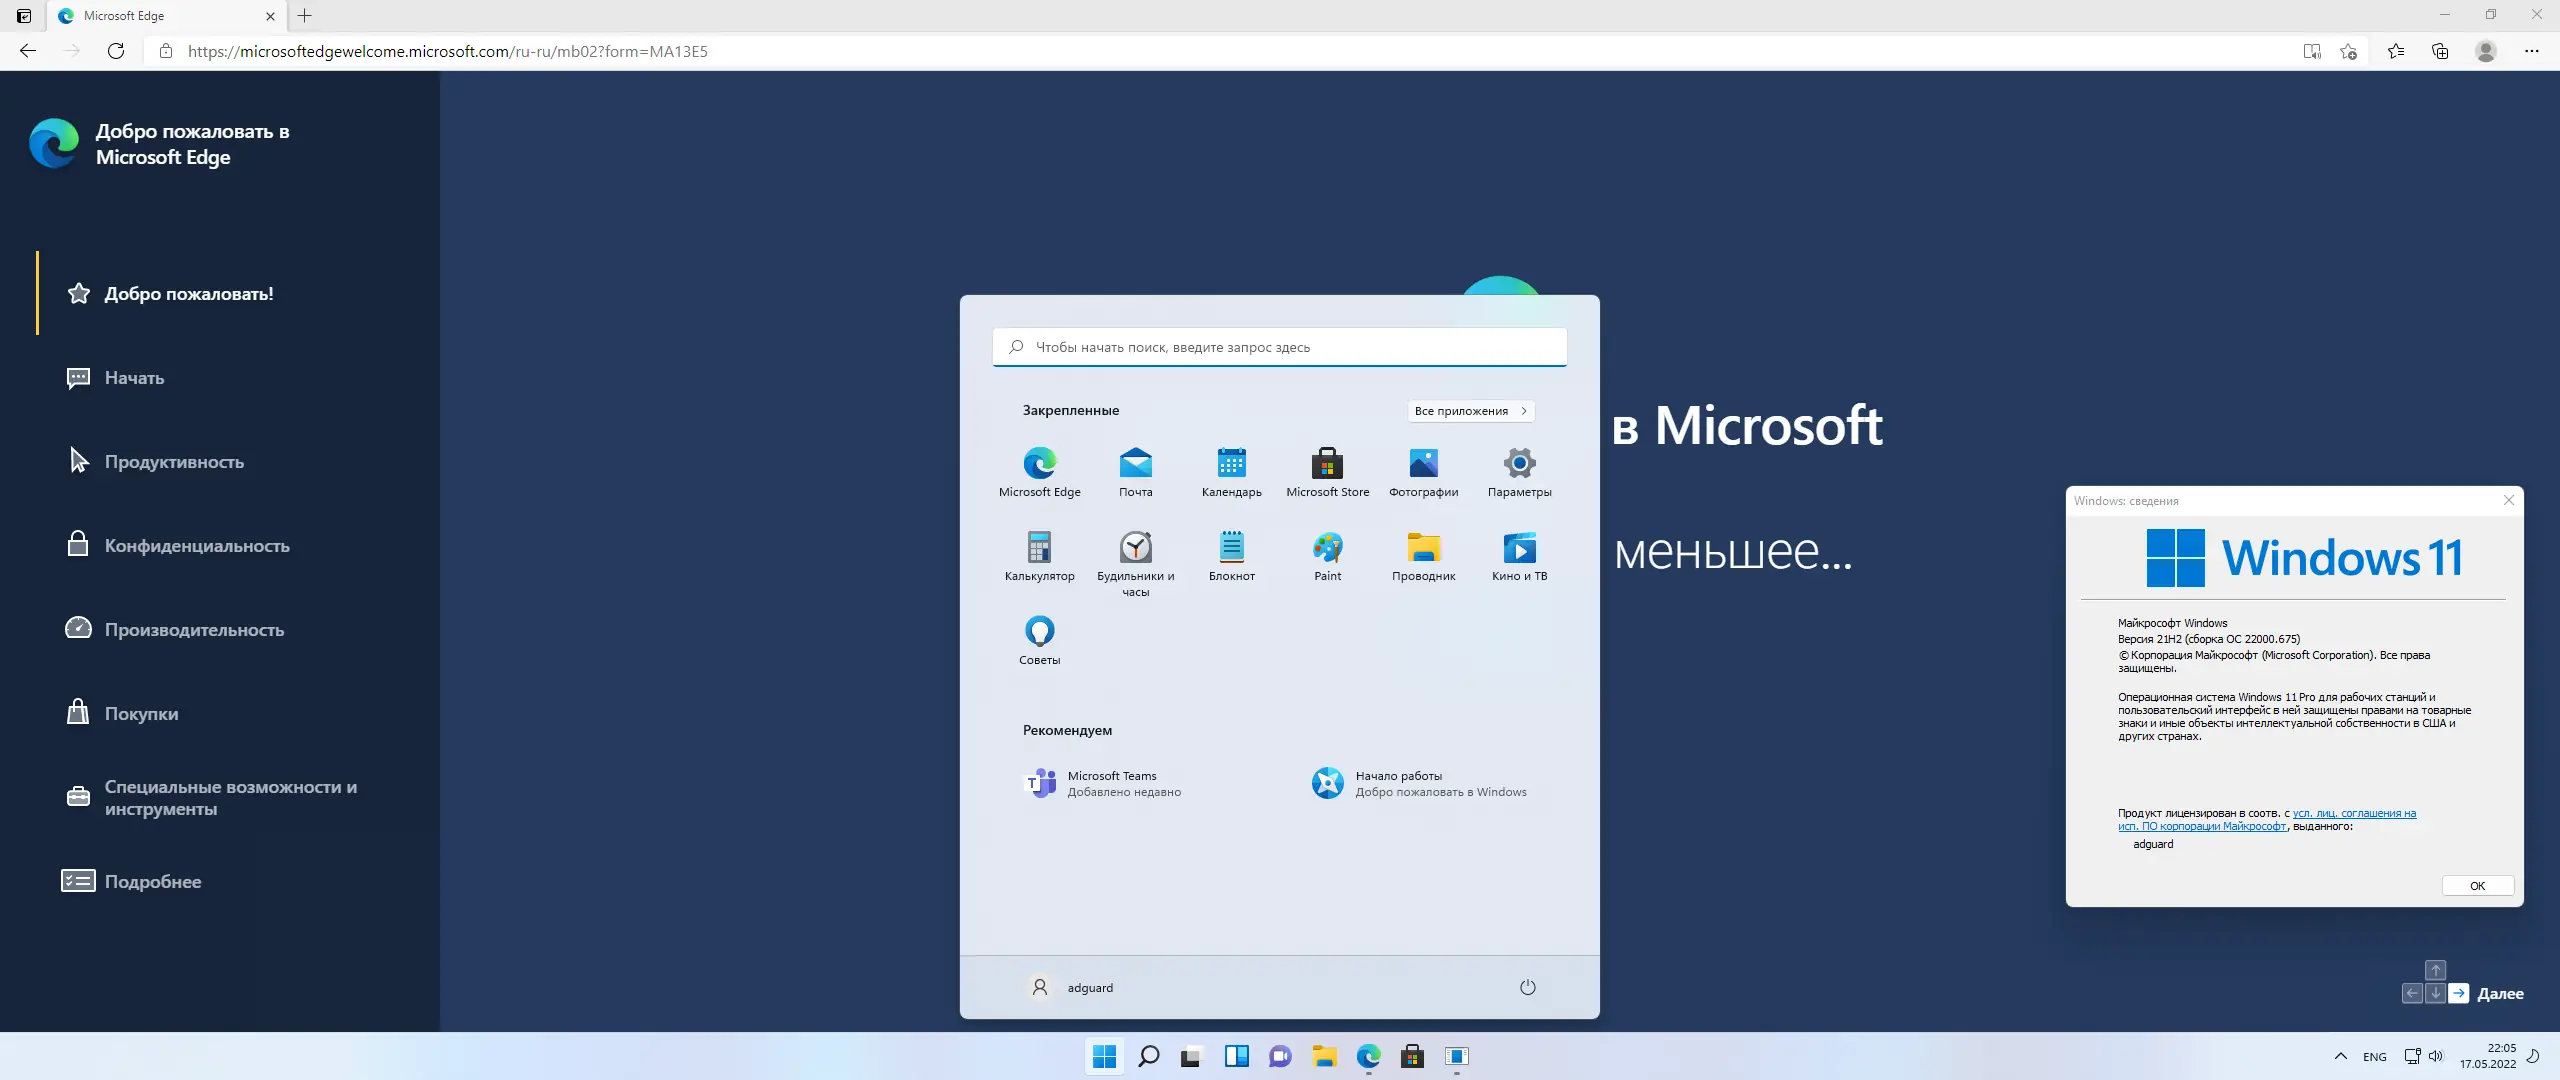Select Конфиденциальность in the Edge sidebar
This screenshot has height=1080, width=2560.
(x=196, y=545)
